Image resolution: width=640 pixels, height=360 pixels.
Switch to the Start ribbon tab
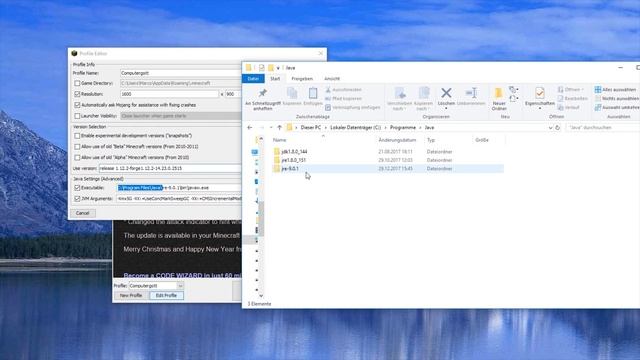click(275, 78)
